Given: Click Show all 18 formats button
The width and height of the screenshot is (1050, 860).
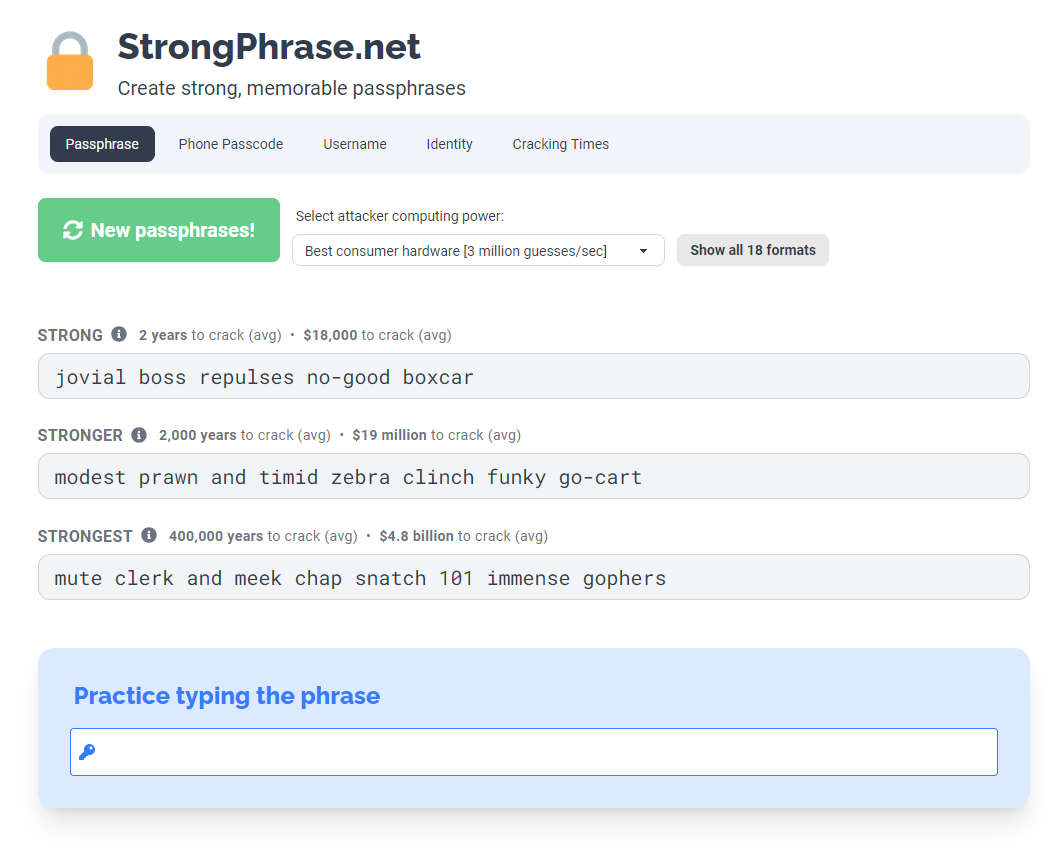Looking at the screenshot, I should coord(753,250).
